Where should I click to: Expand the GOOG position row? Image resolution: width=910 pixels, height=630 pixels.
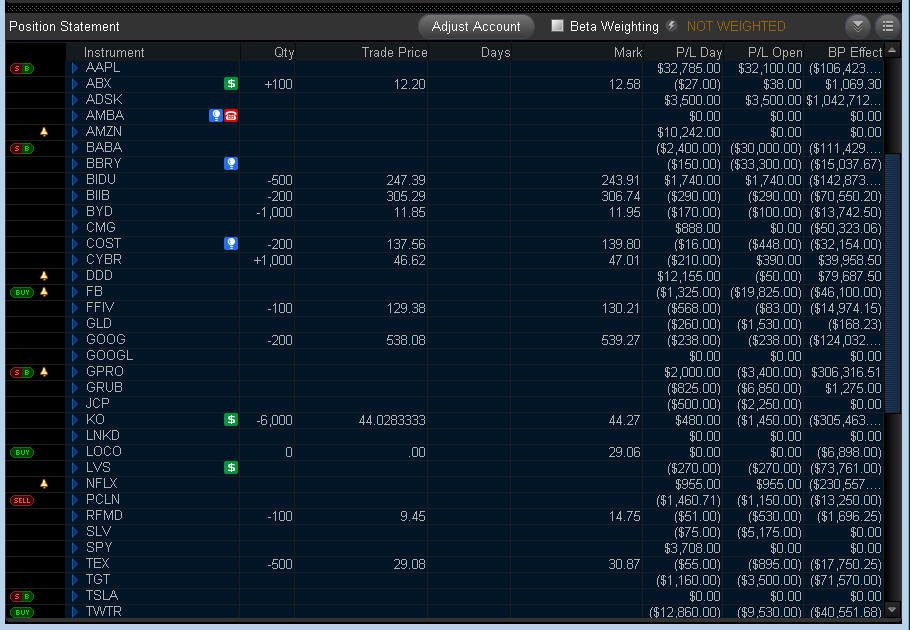point(75,340)
